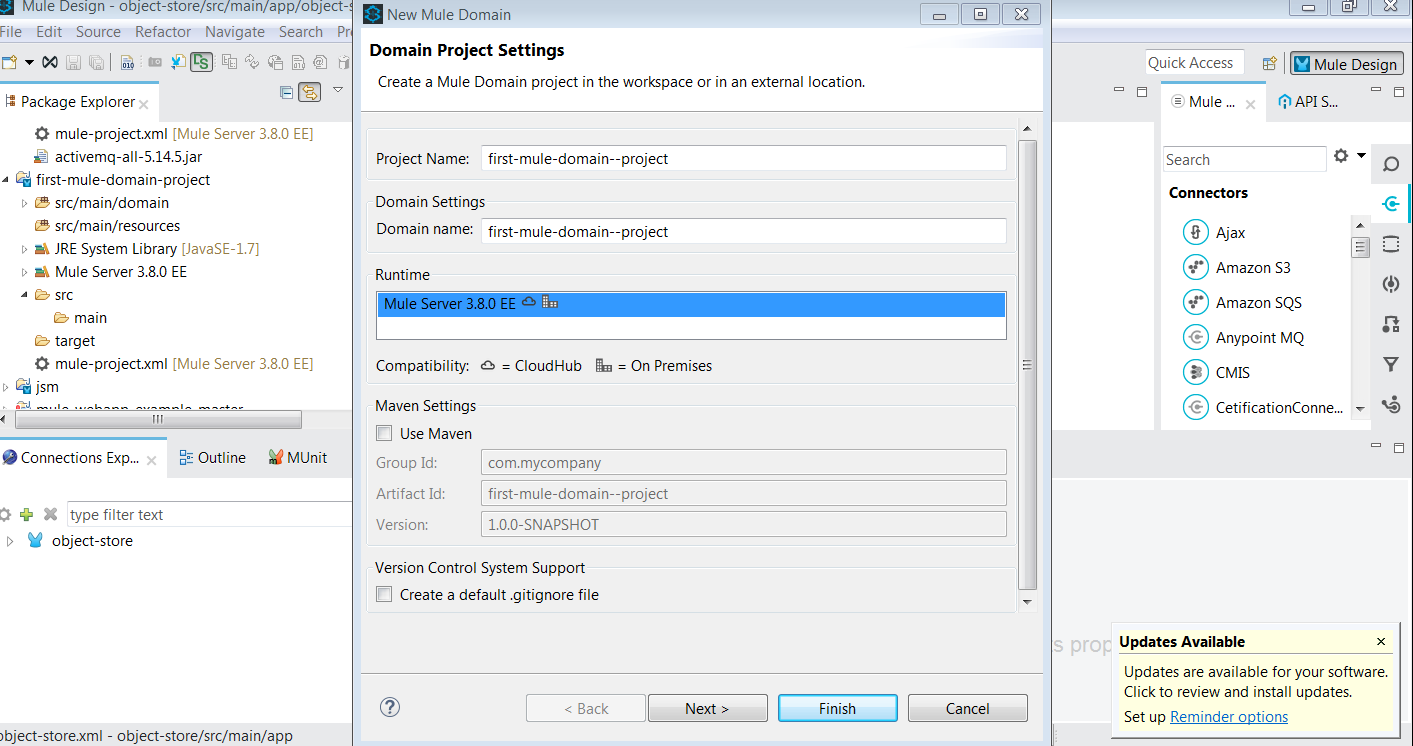
Task: Expand the JRE System Library node
Action: (25, 249)
